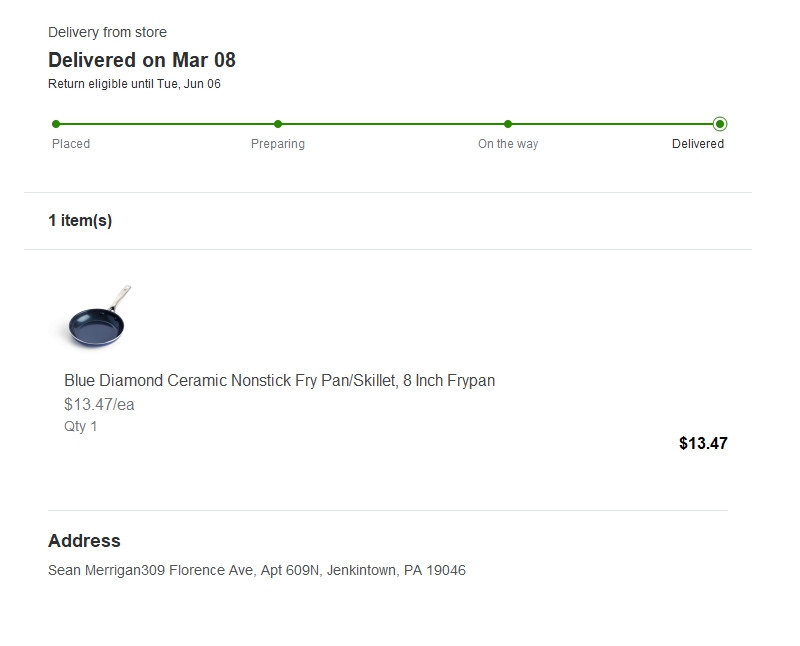Image resolution: width=800 pixels, height=646 pixels.
Task: Click the Delivered circle marker on tracker
Action: coord(720,124)
